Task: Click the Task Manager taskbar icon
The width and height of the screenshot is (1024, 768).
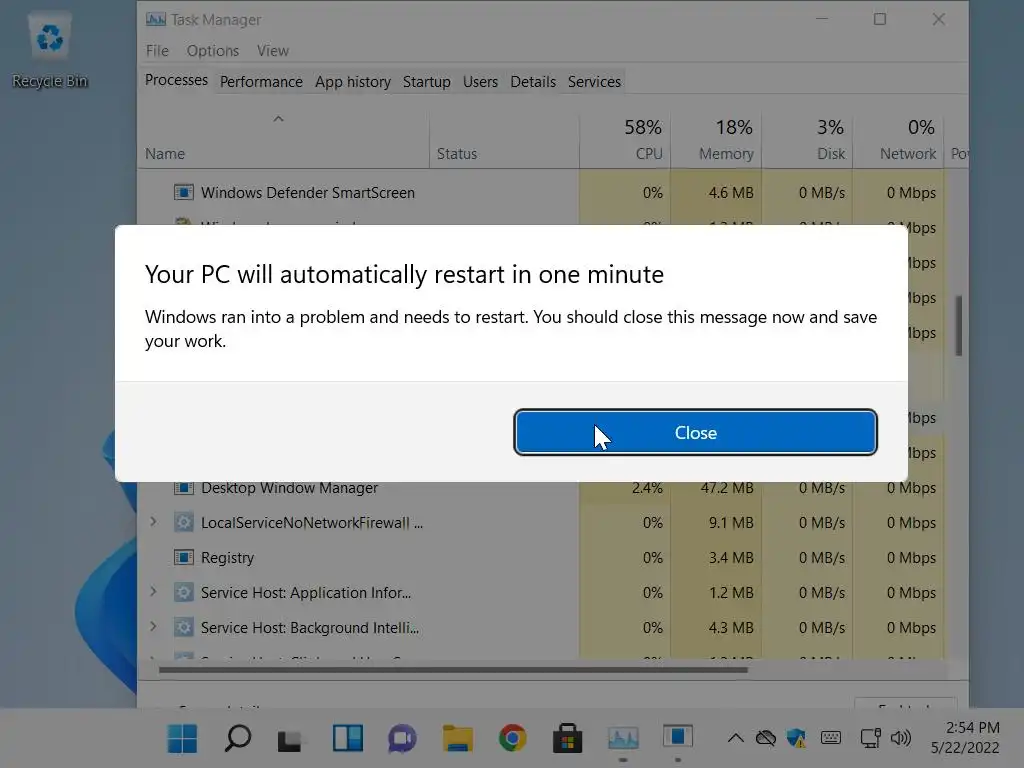Action: click(x=623, y=739)
